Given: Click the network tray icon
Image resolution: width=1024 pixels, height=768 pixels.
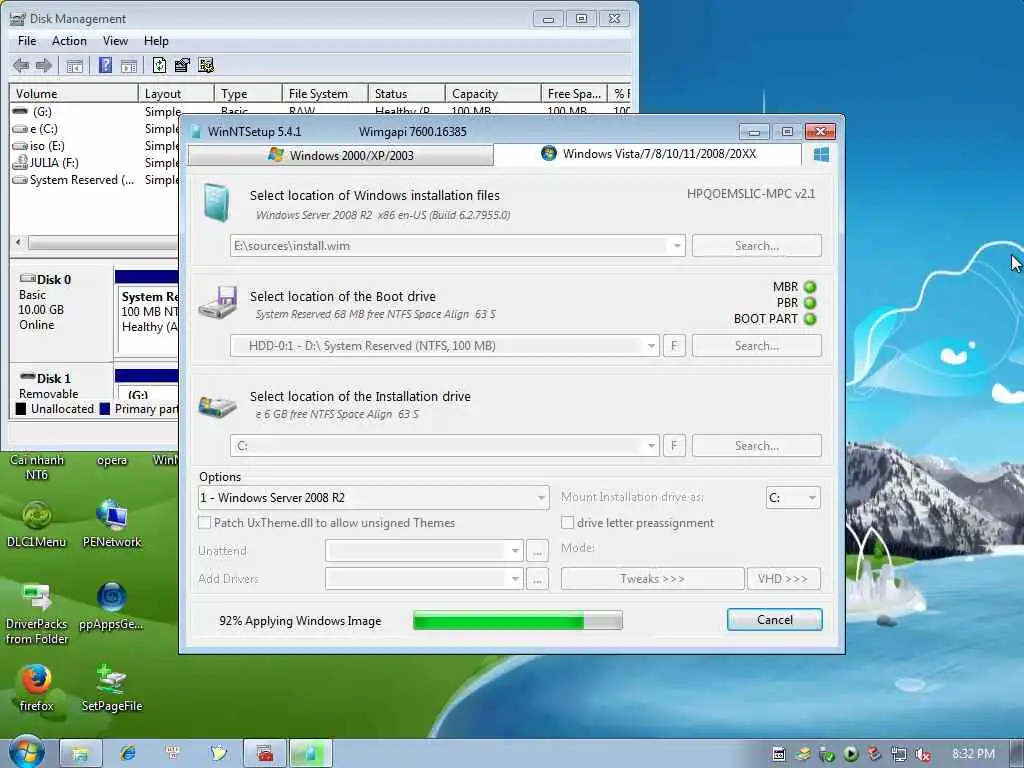Looking at the screenshot, I should point(899,754).
